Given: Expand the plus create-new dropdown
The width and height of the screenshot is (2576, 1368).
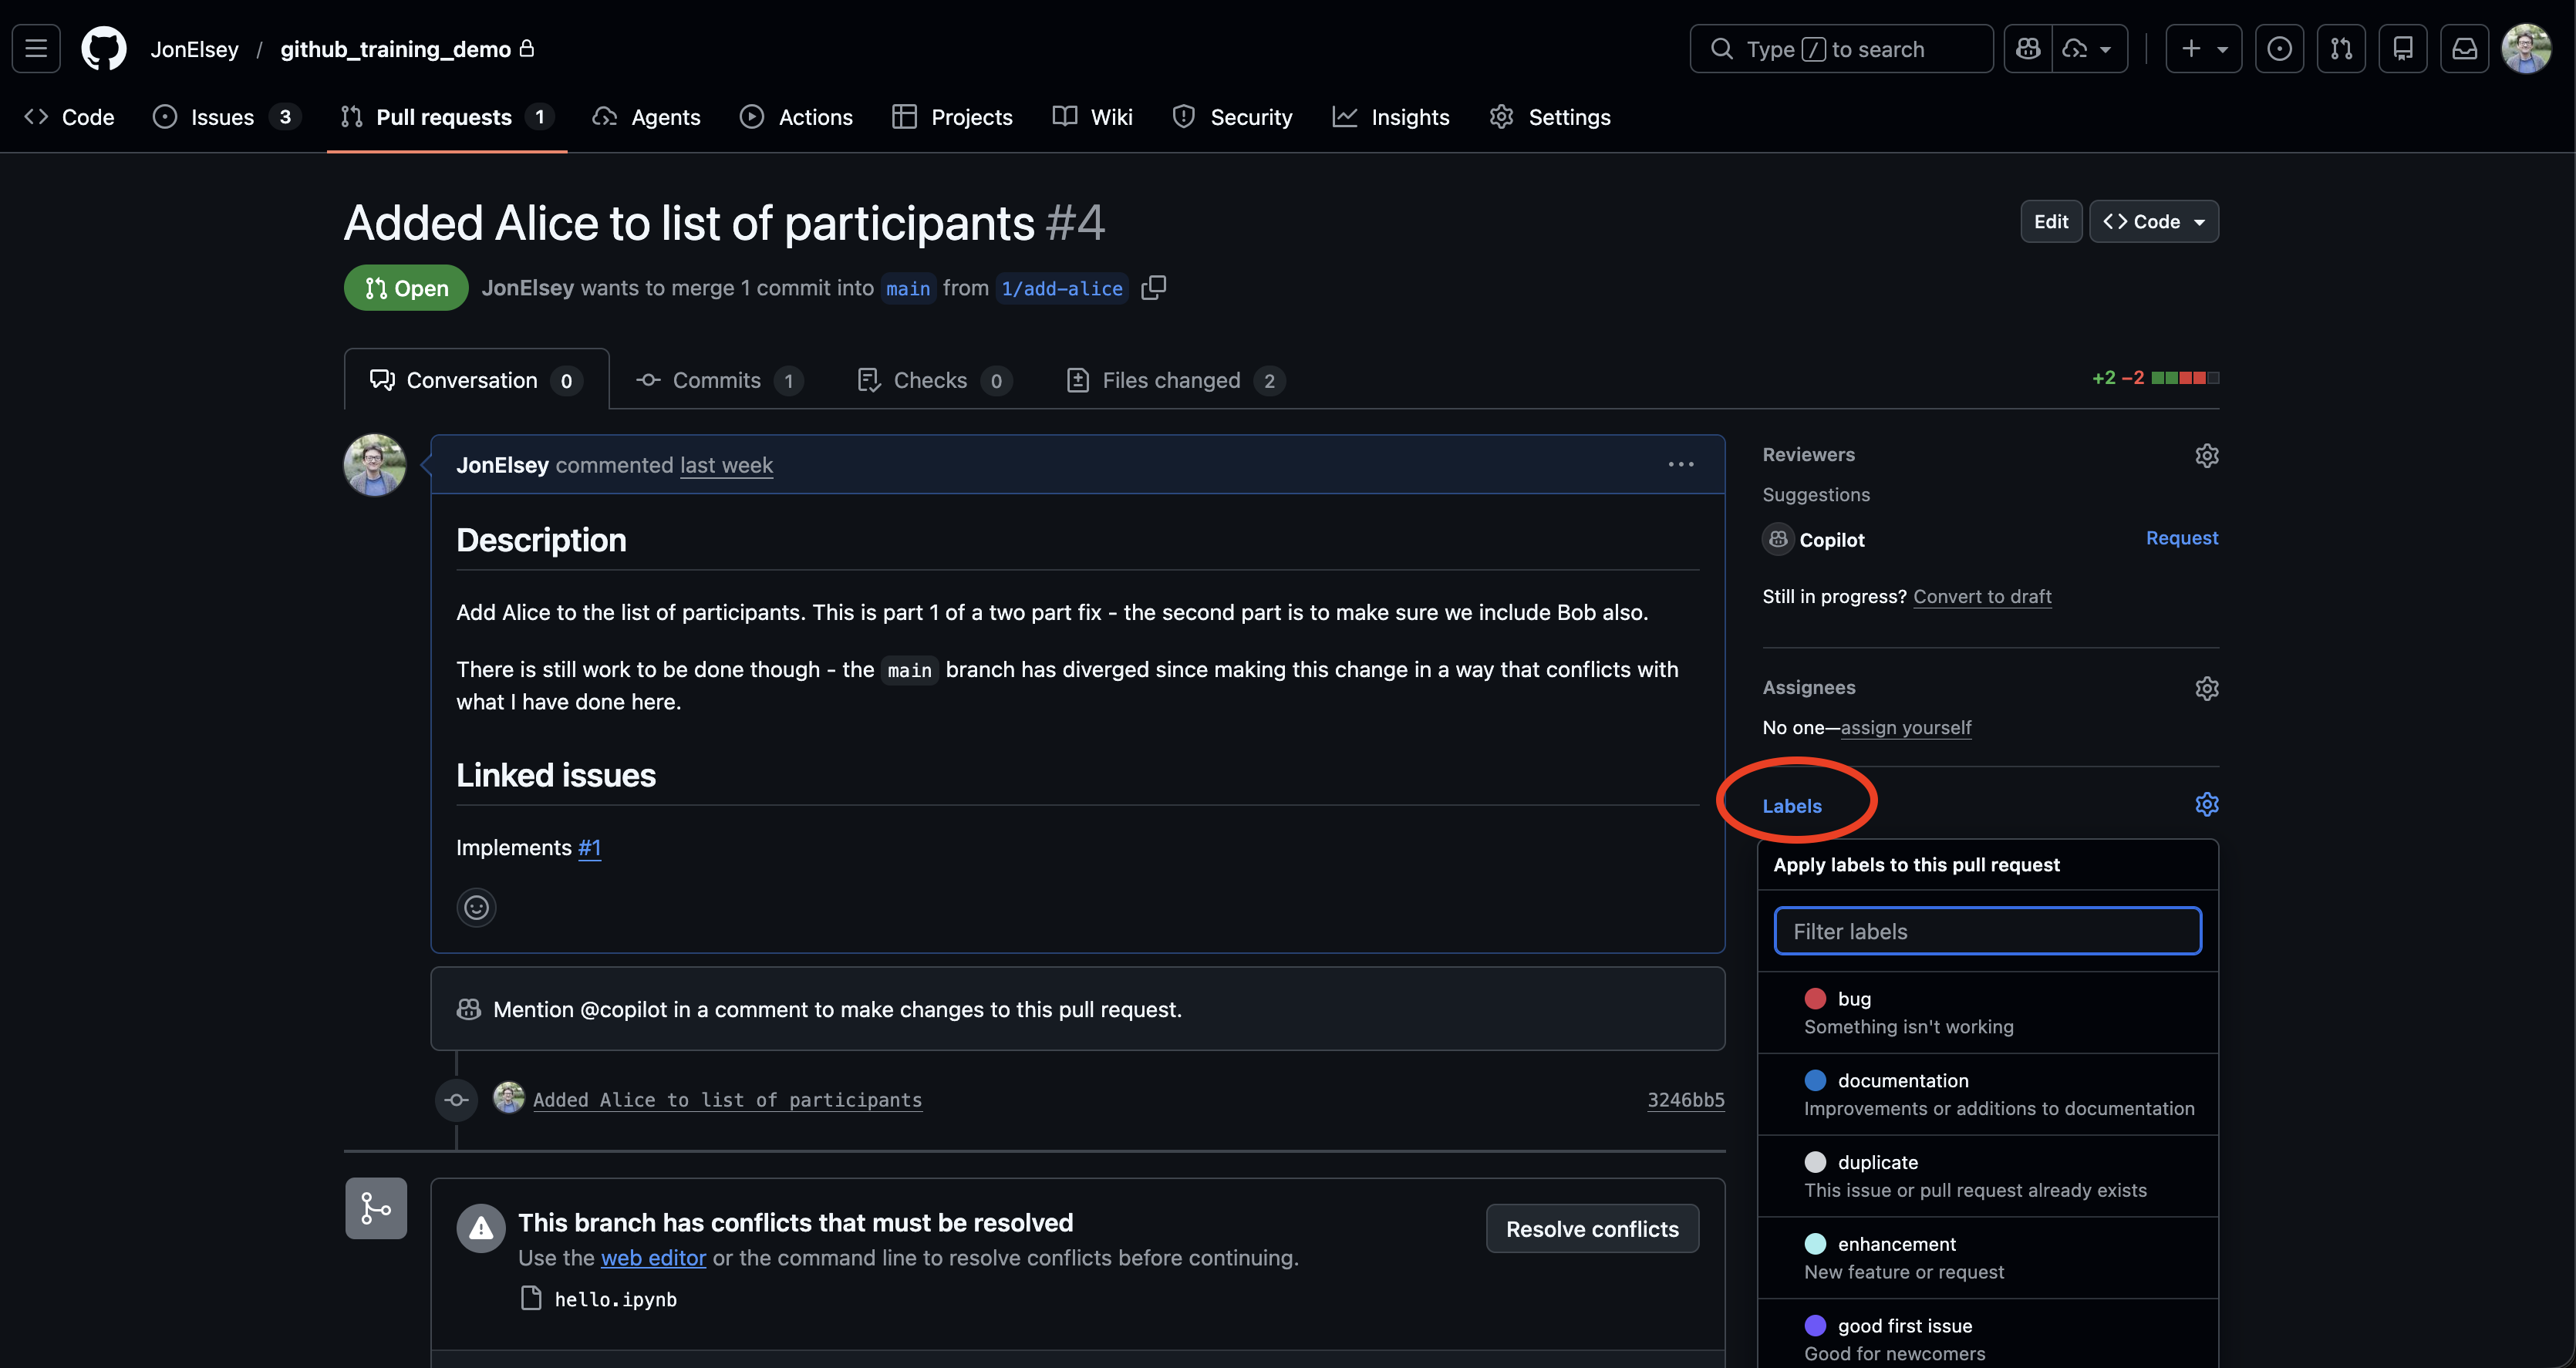Looking at the screenshot, I should (2203, 48).
